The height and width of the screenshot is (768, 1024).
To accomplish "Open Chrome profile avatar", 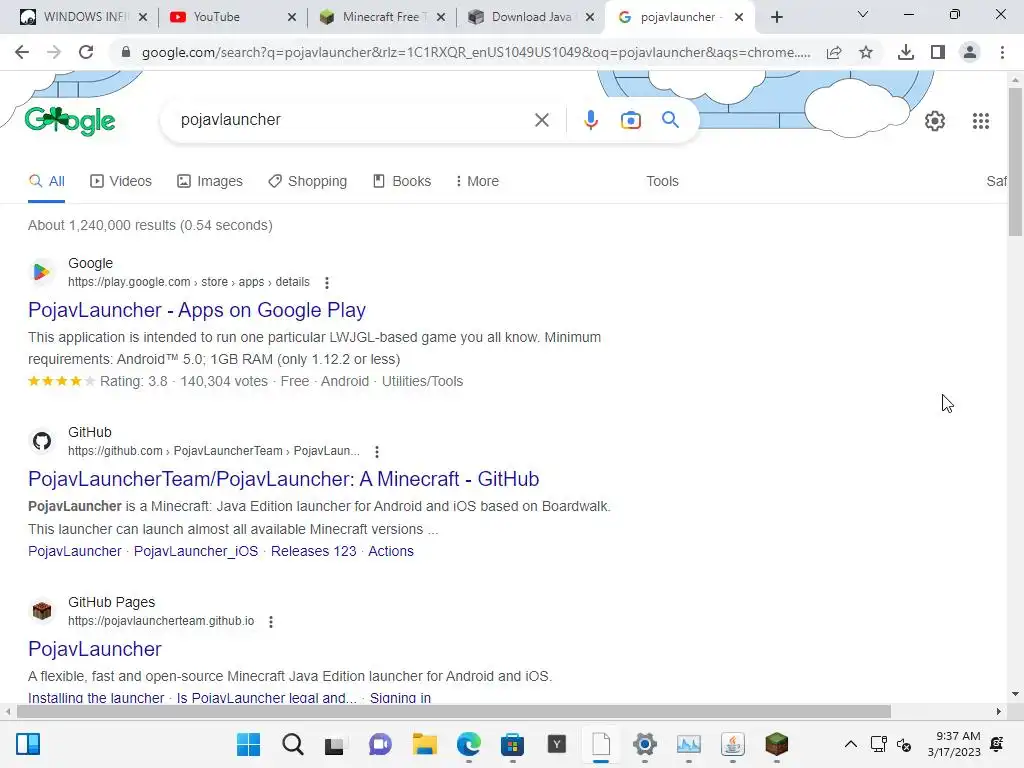I will (x=970, y=52).
